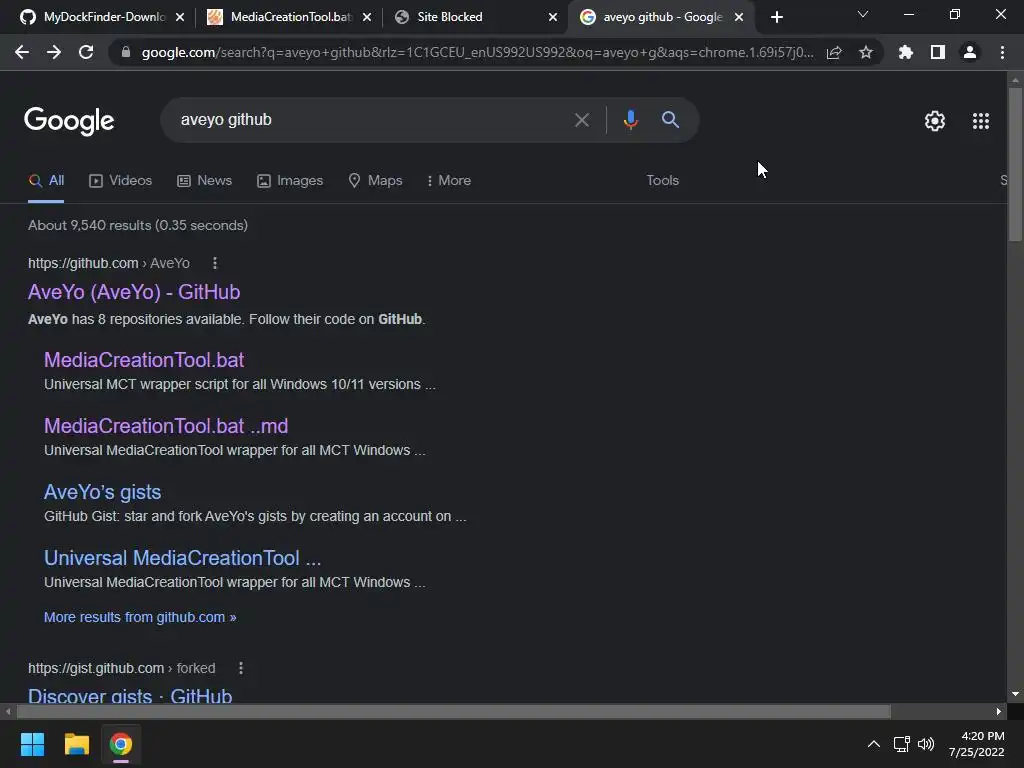Open the AveYo's gists link

click(x=103, y=492)
